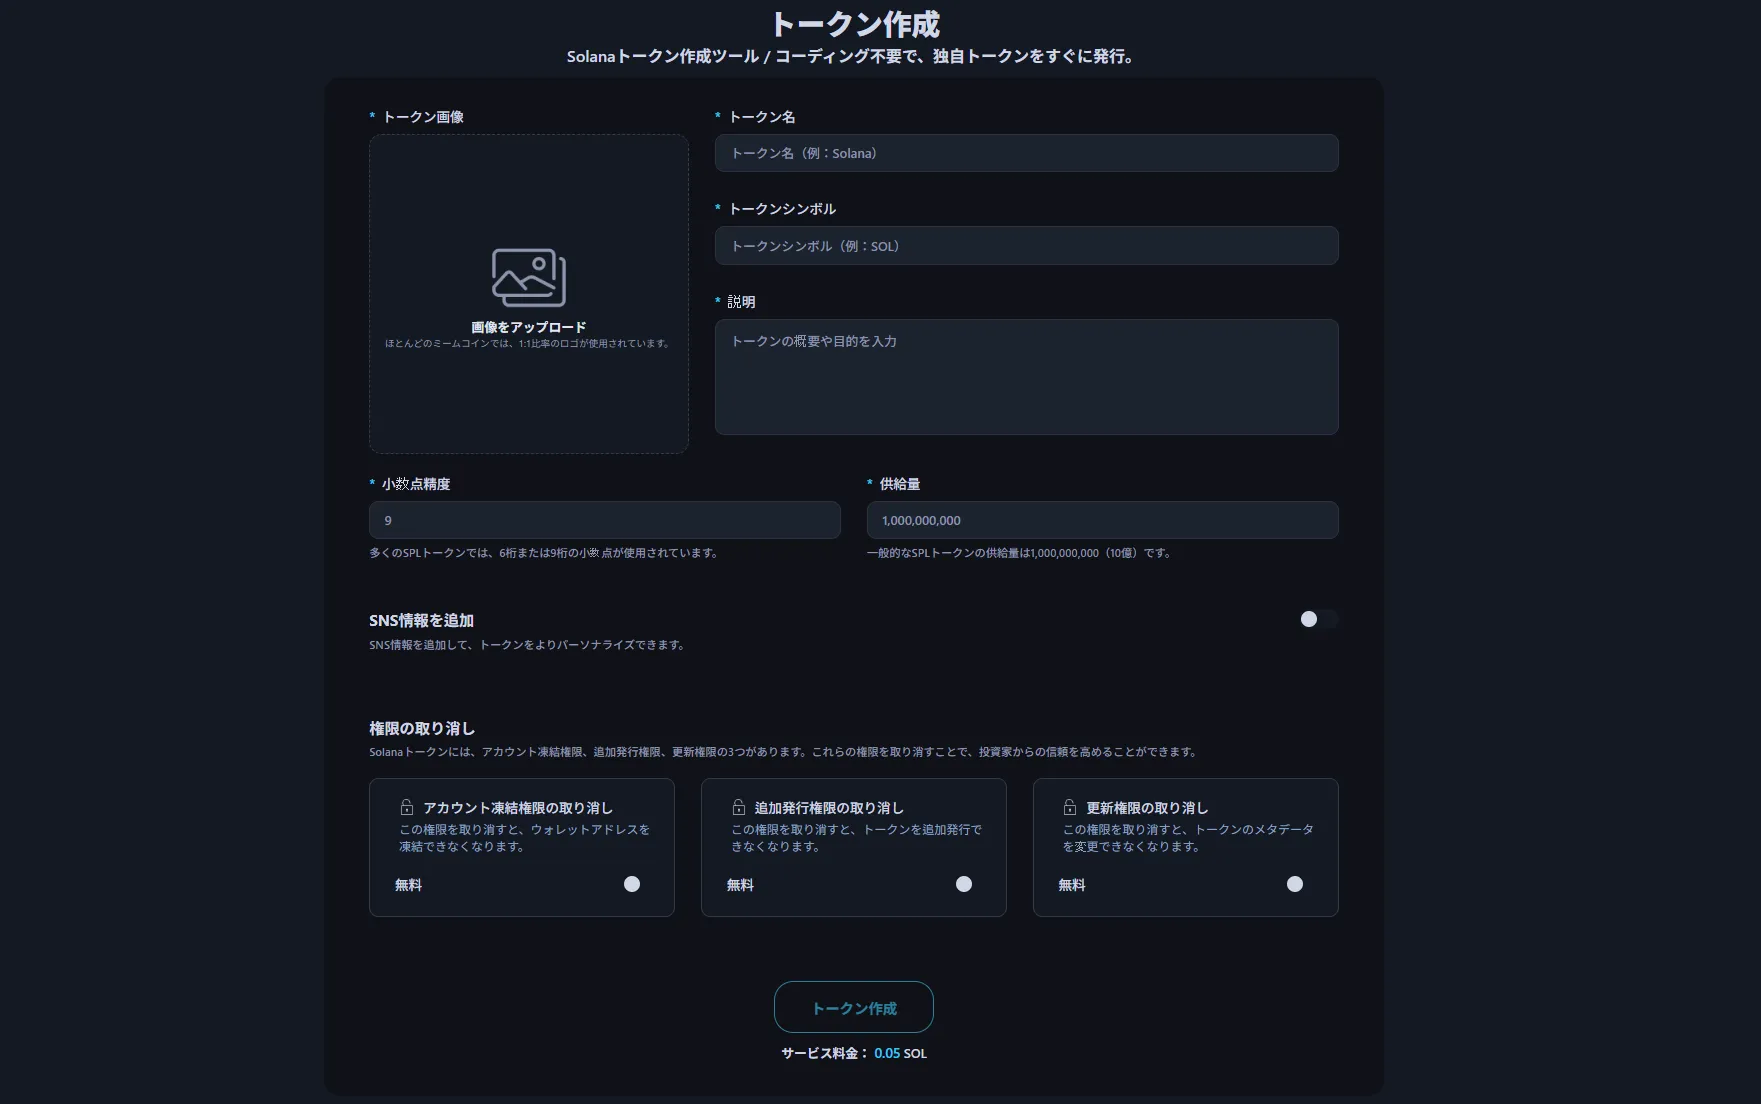This screenshot has height=1104, width=1761.
Task: Click the 説明 description textarea
Action: pyautogui.click(x=1026, y=377)
